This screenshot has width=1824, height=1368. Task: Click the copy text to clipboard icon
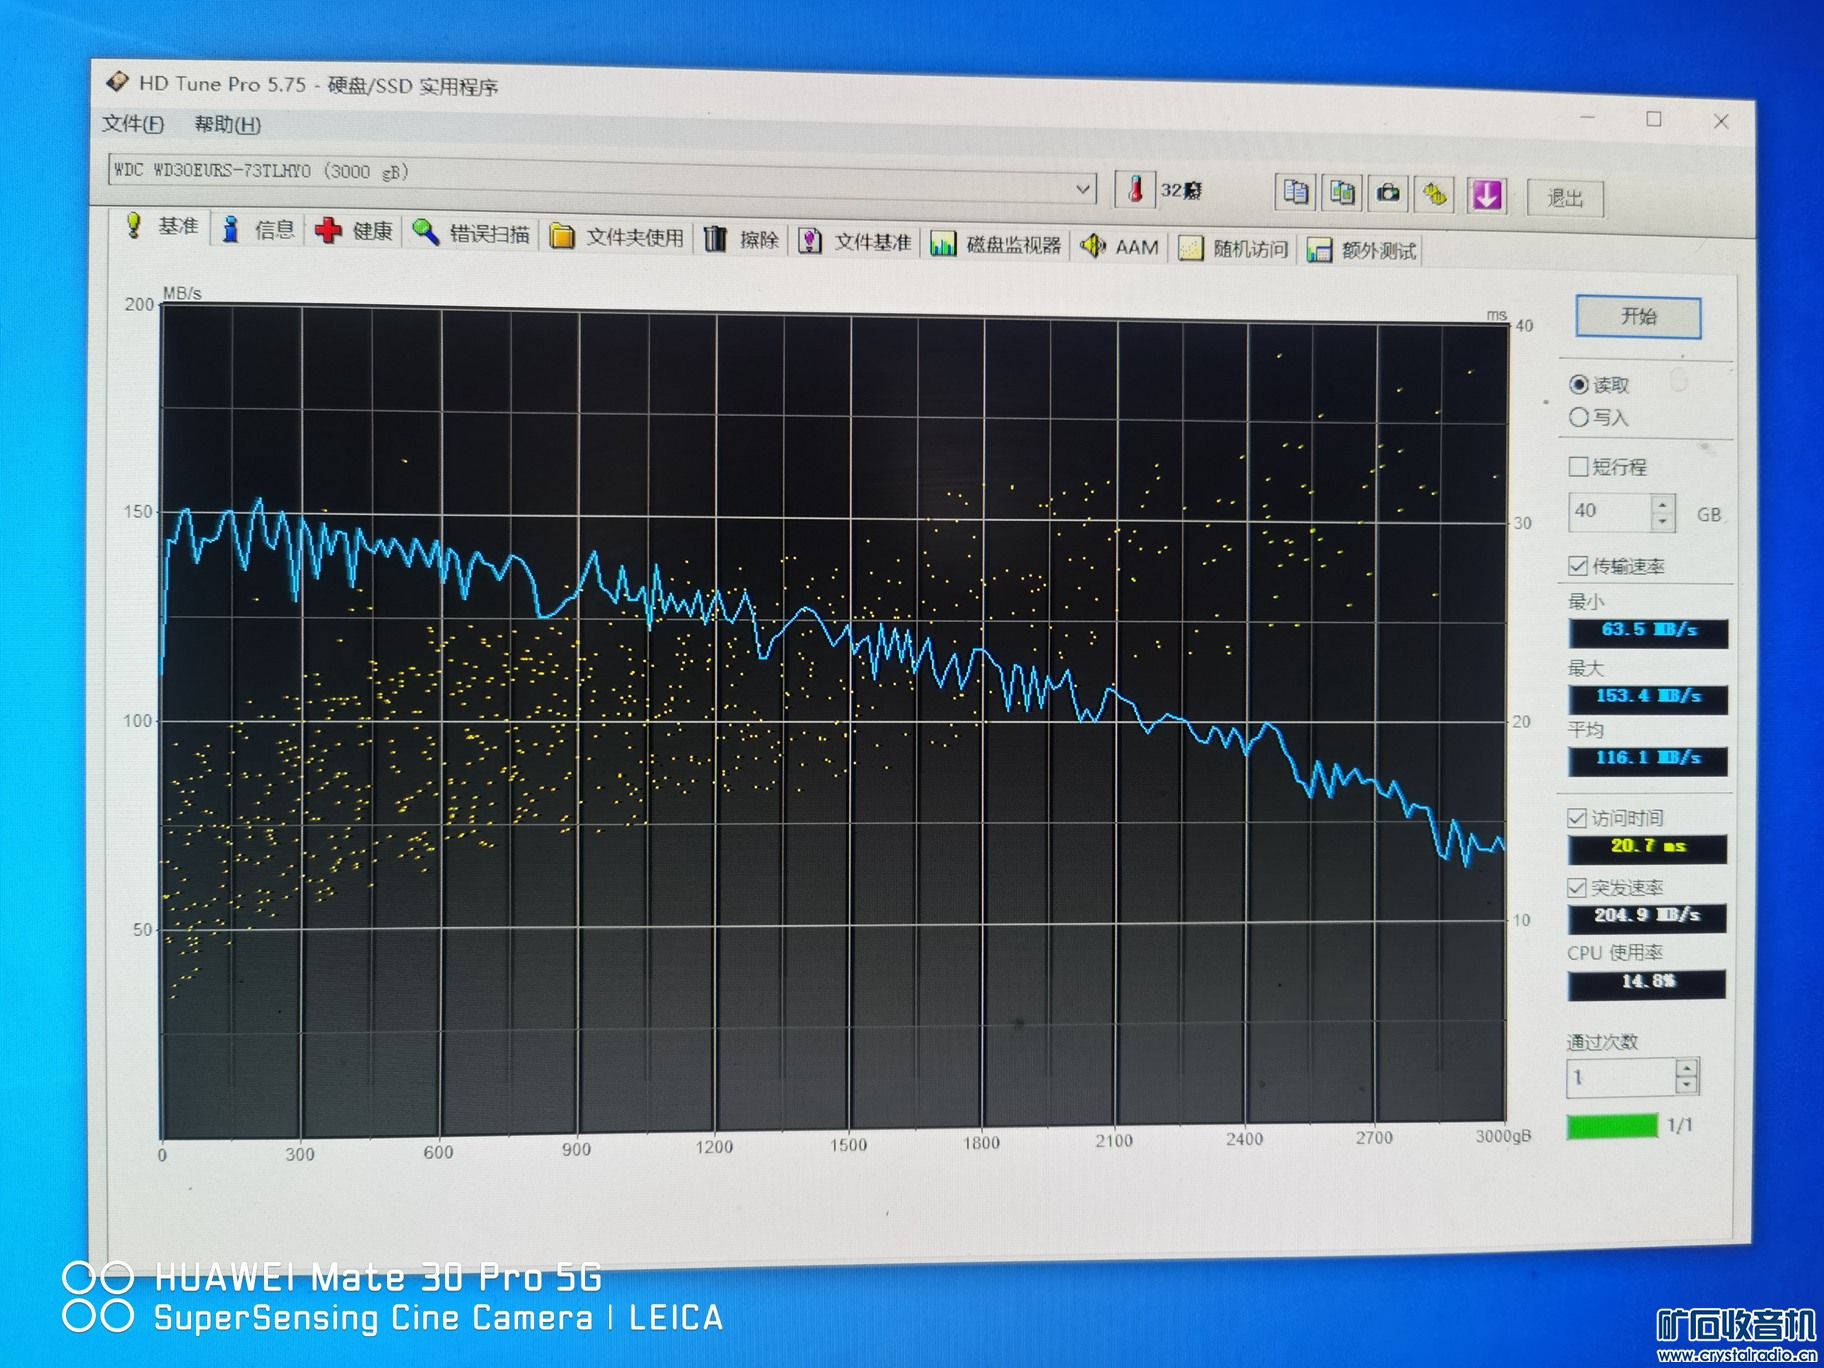coord(1295,192)
